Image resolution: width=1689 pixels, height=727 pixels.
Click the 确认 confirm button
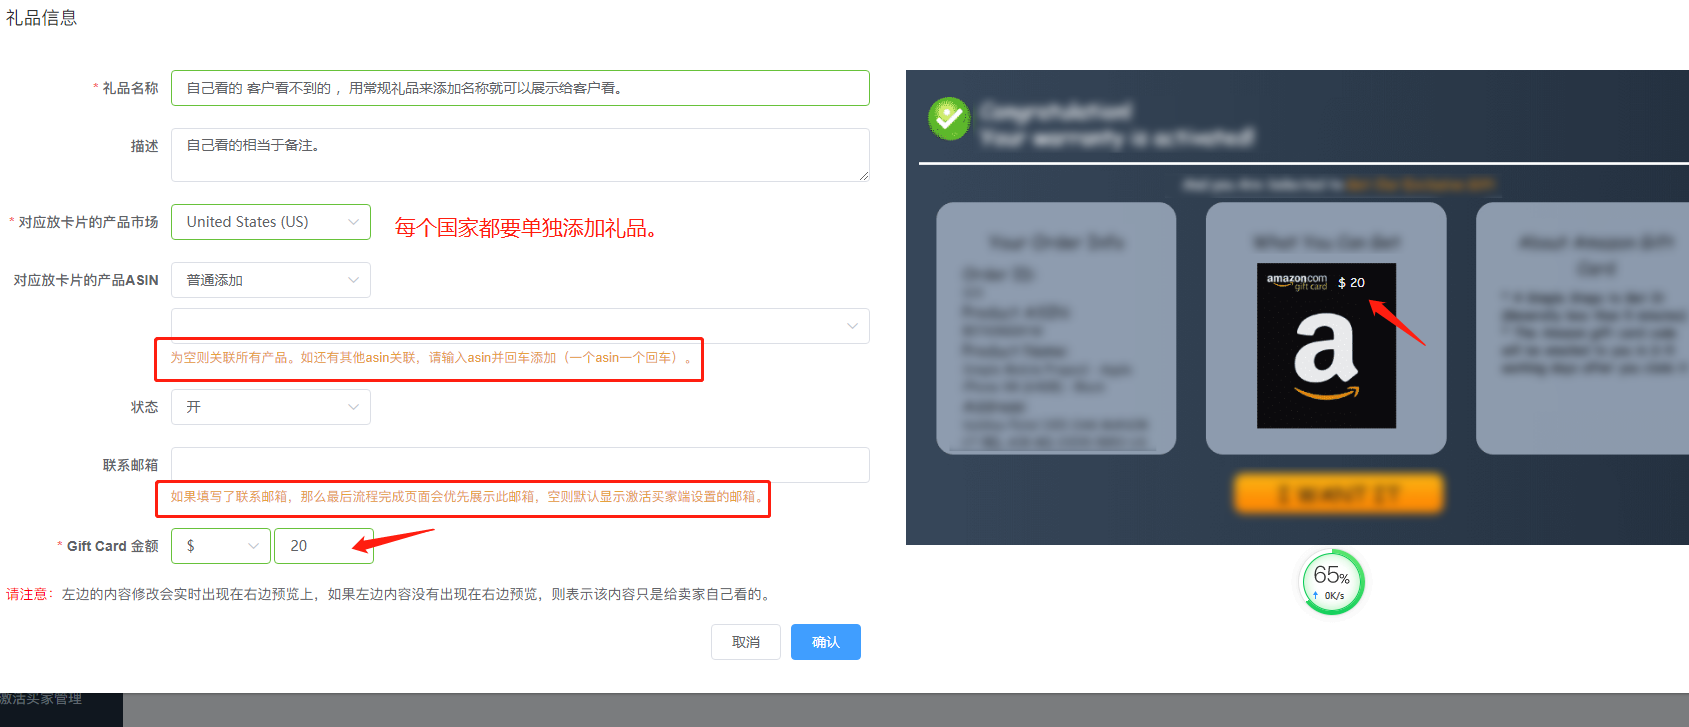[826, 642]
